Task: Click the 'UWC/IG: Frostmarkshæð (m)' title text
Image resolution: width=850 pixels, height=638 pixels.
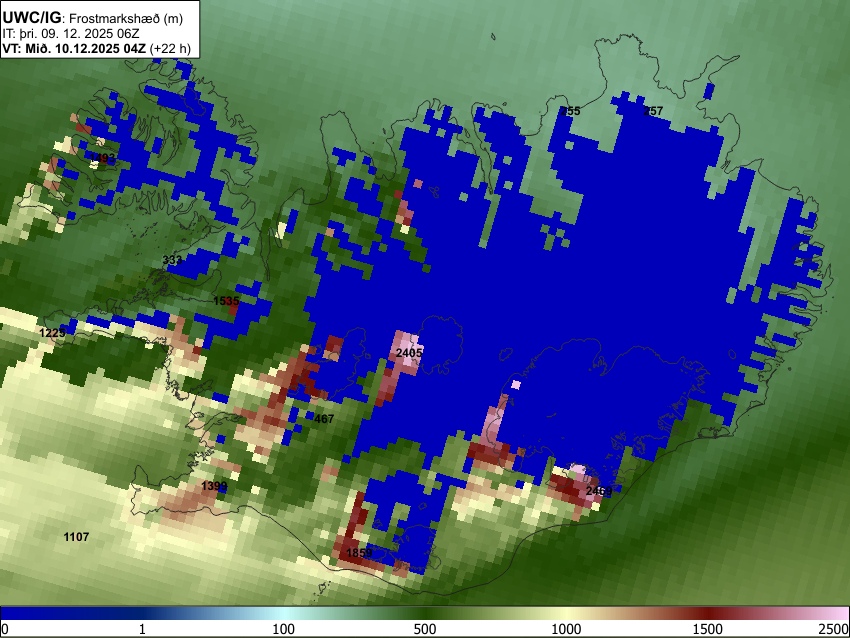Action: point(93,18)
